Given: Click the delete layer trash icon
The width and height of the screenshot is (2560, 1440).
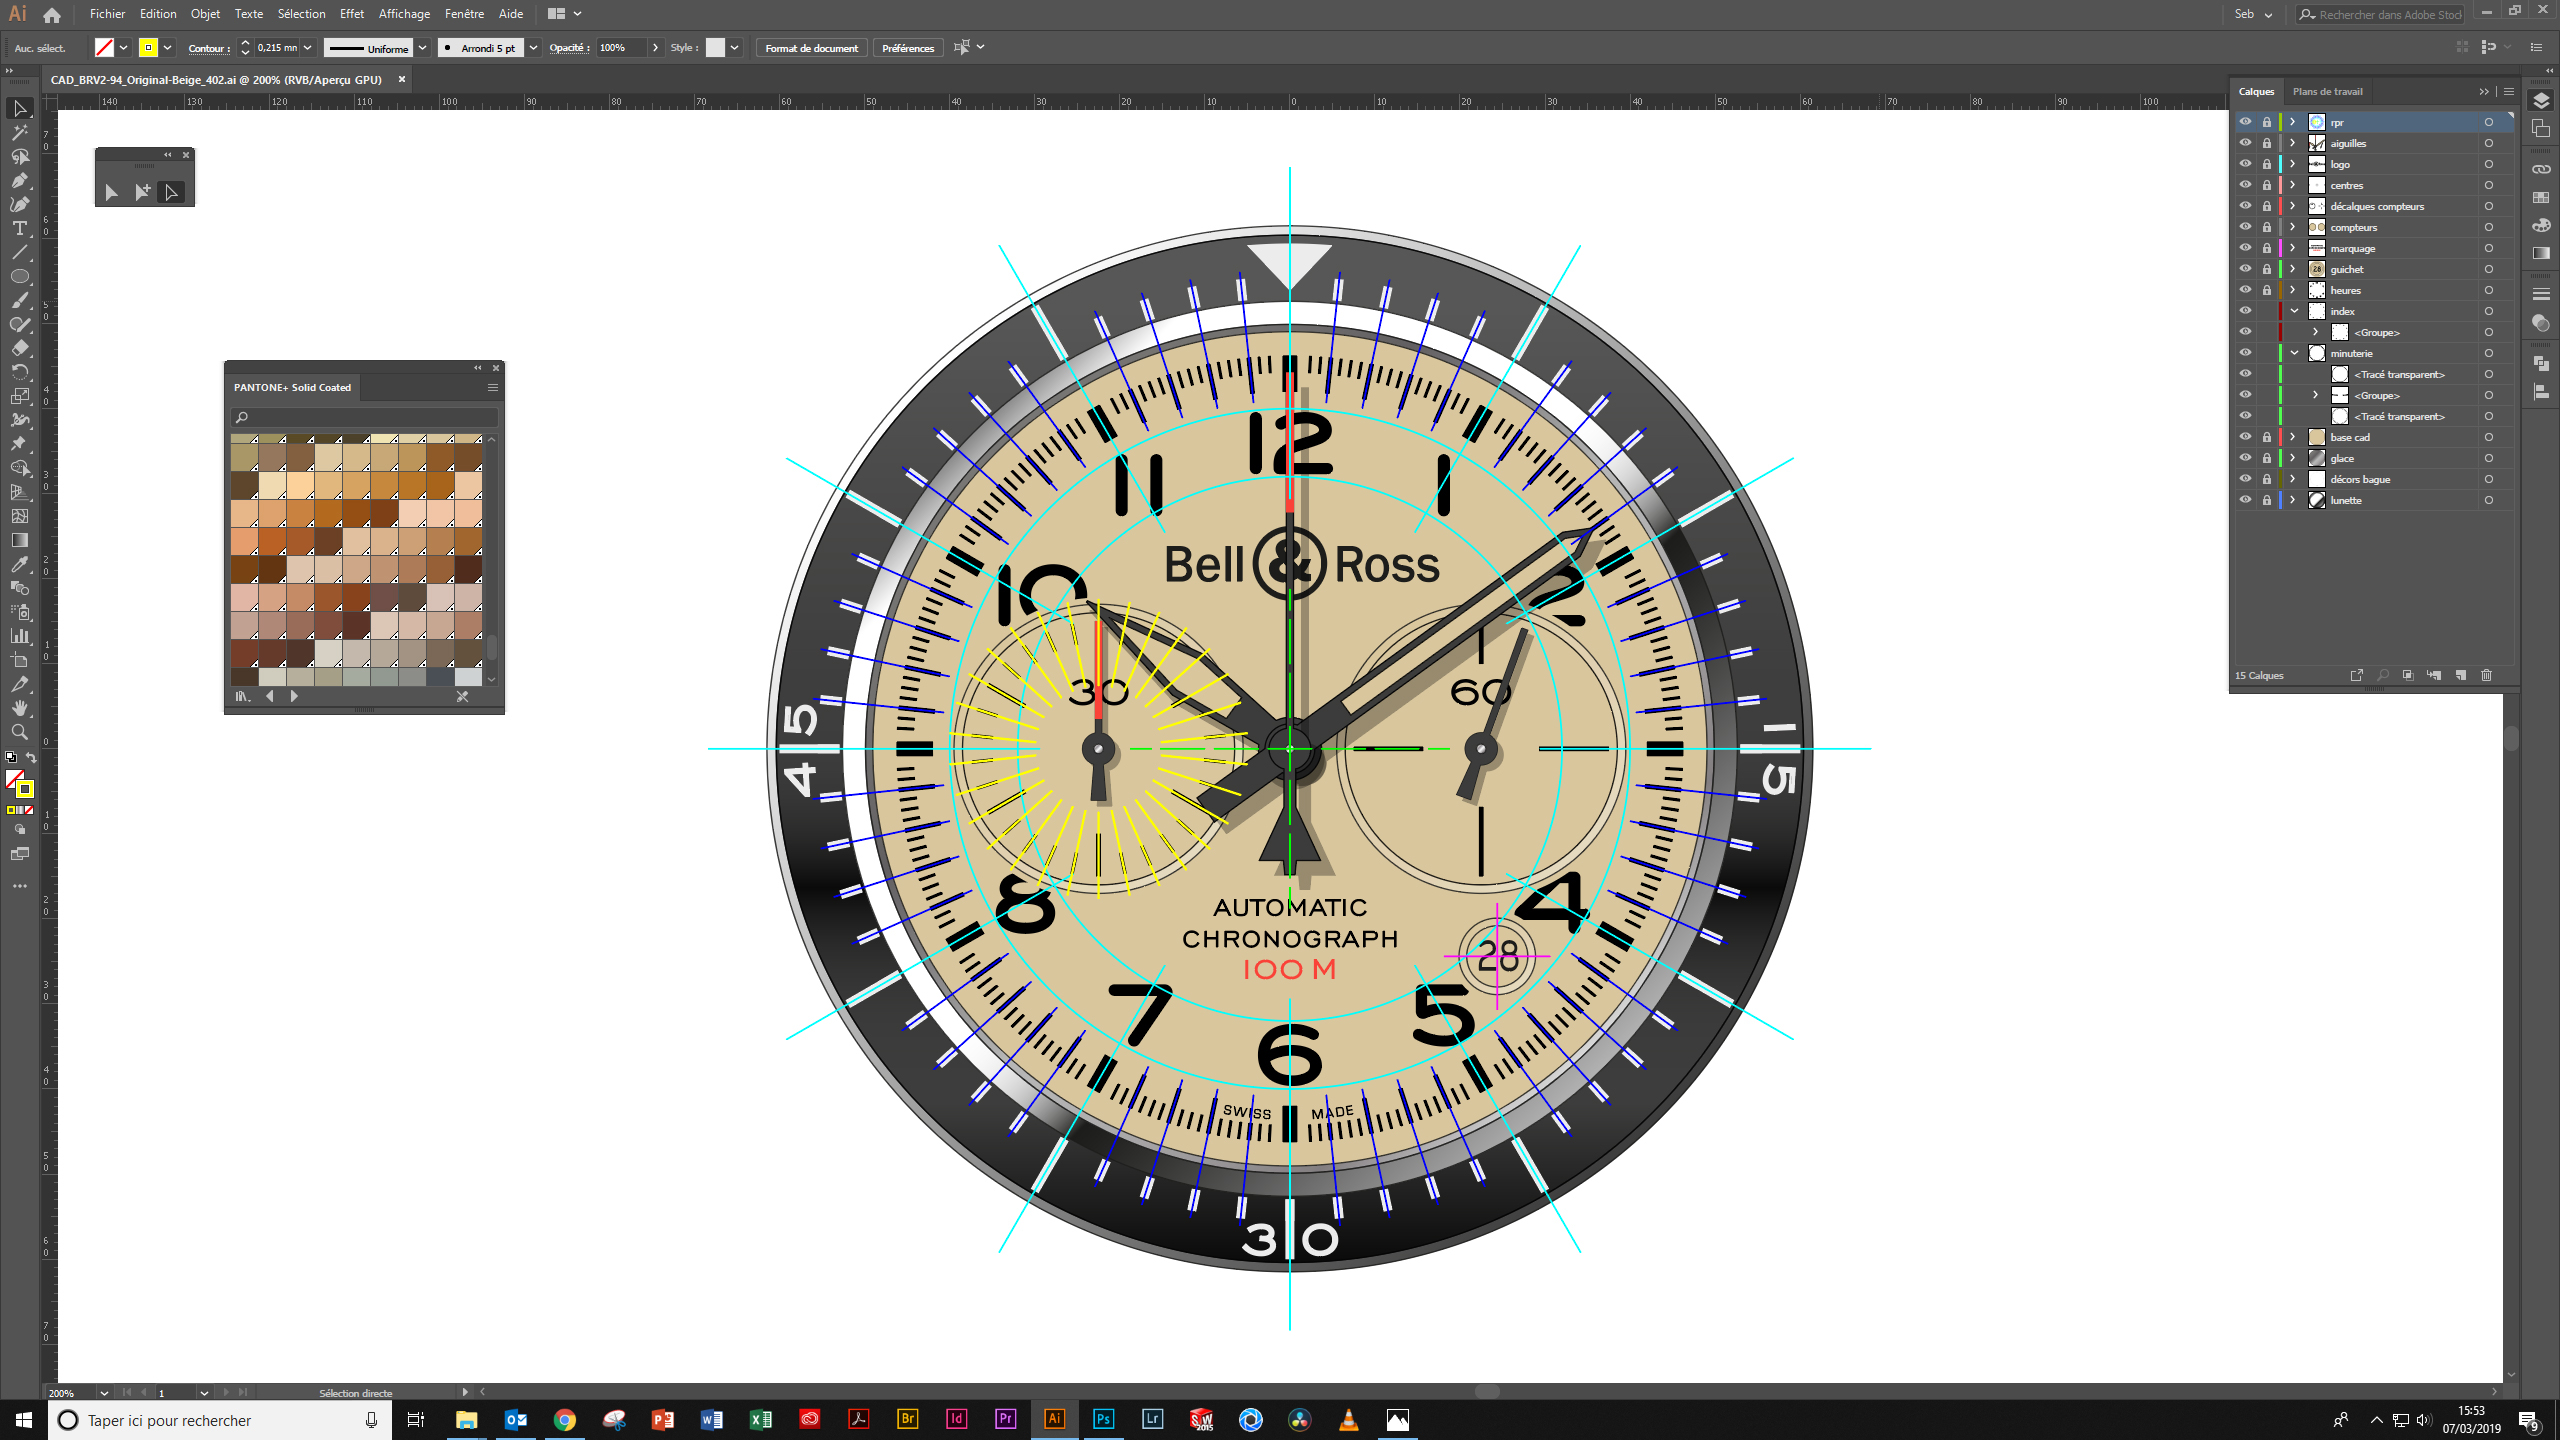Looking at the screenshot, I should pyautogui.click(x=2487, y=675).
